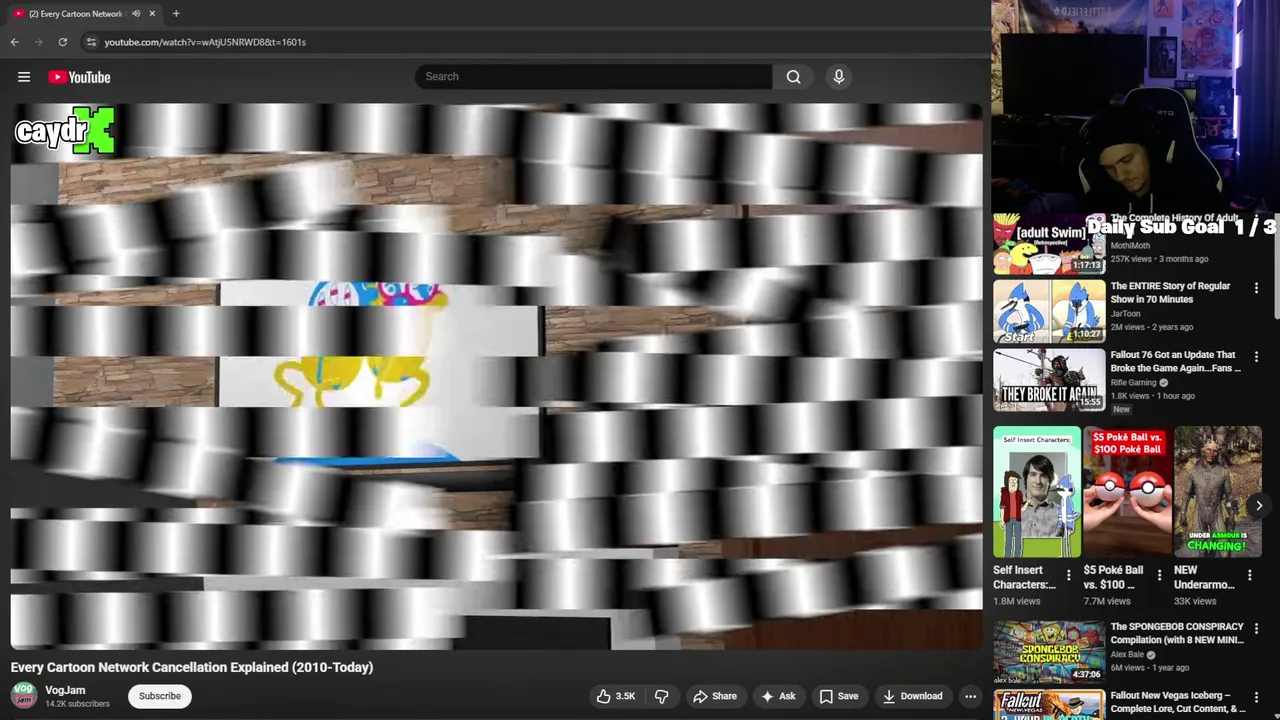The height and width of the screenshot is (720, 1280).
Task: Open NEW Underarmour short
Action: (x=1218, y=492)
